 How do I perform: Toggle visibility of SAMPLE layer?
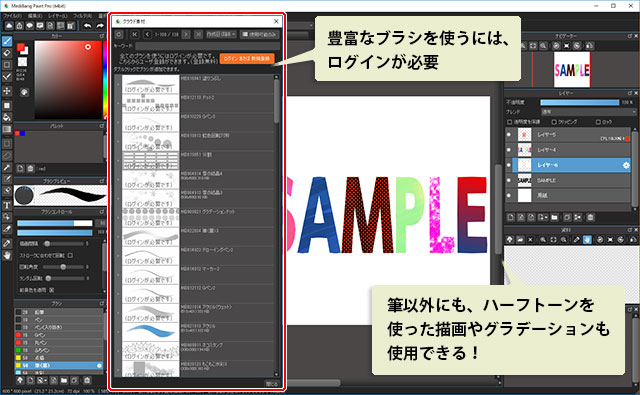pyautogui.click(x=509, y=180)
